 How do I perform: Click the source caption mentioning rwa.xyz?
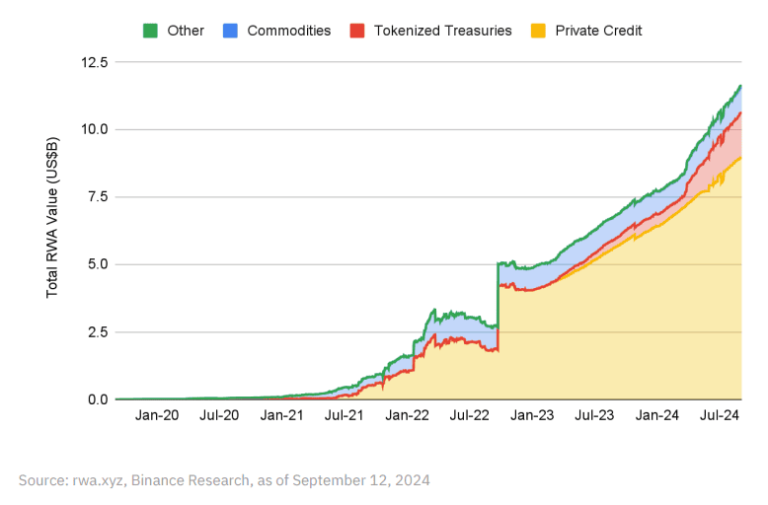pyautogui.click(x=224, y=480)
